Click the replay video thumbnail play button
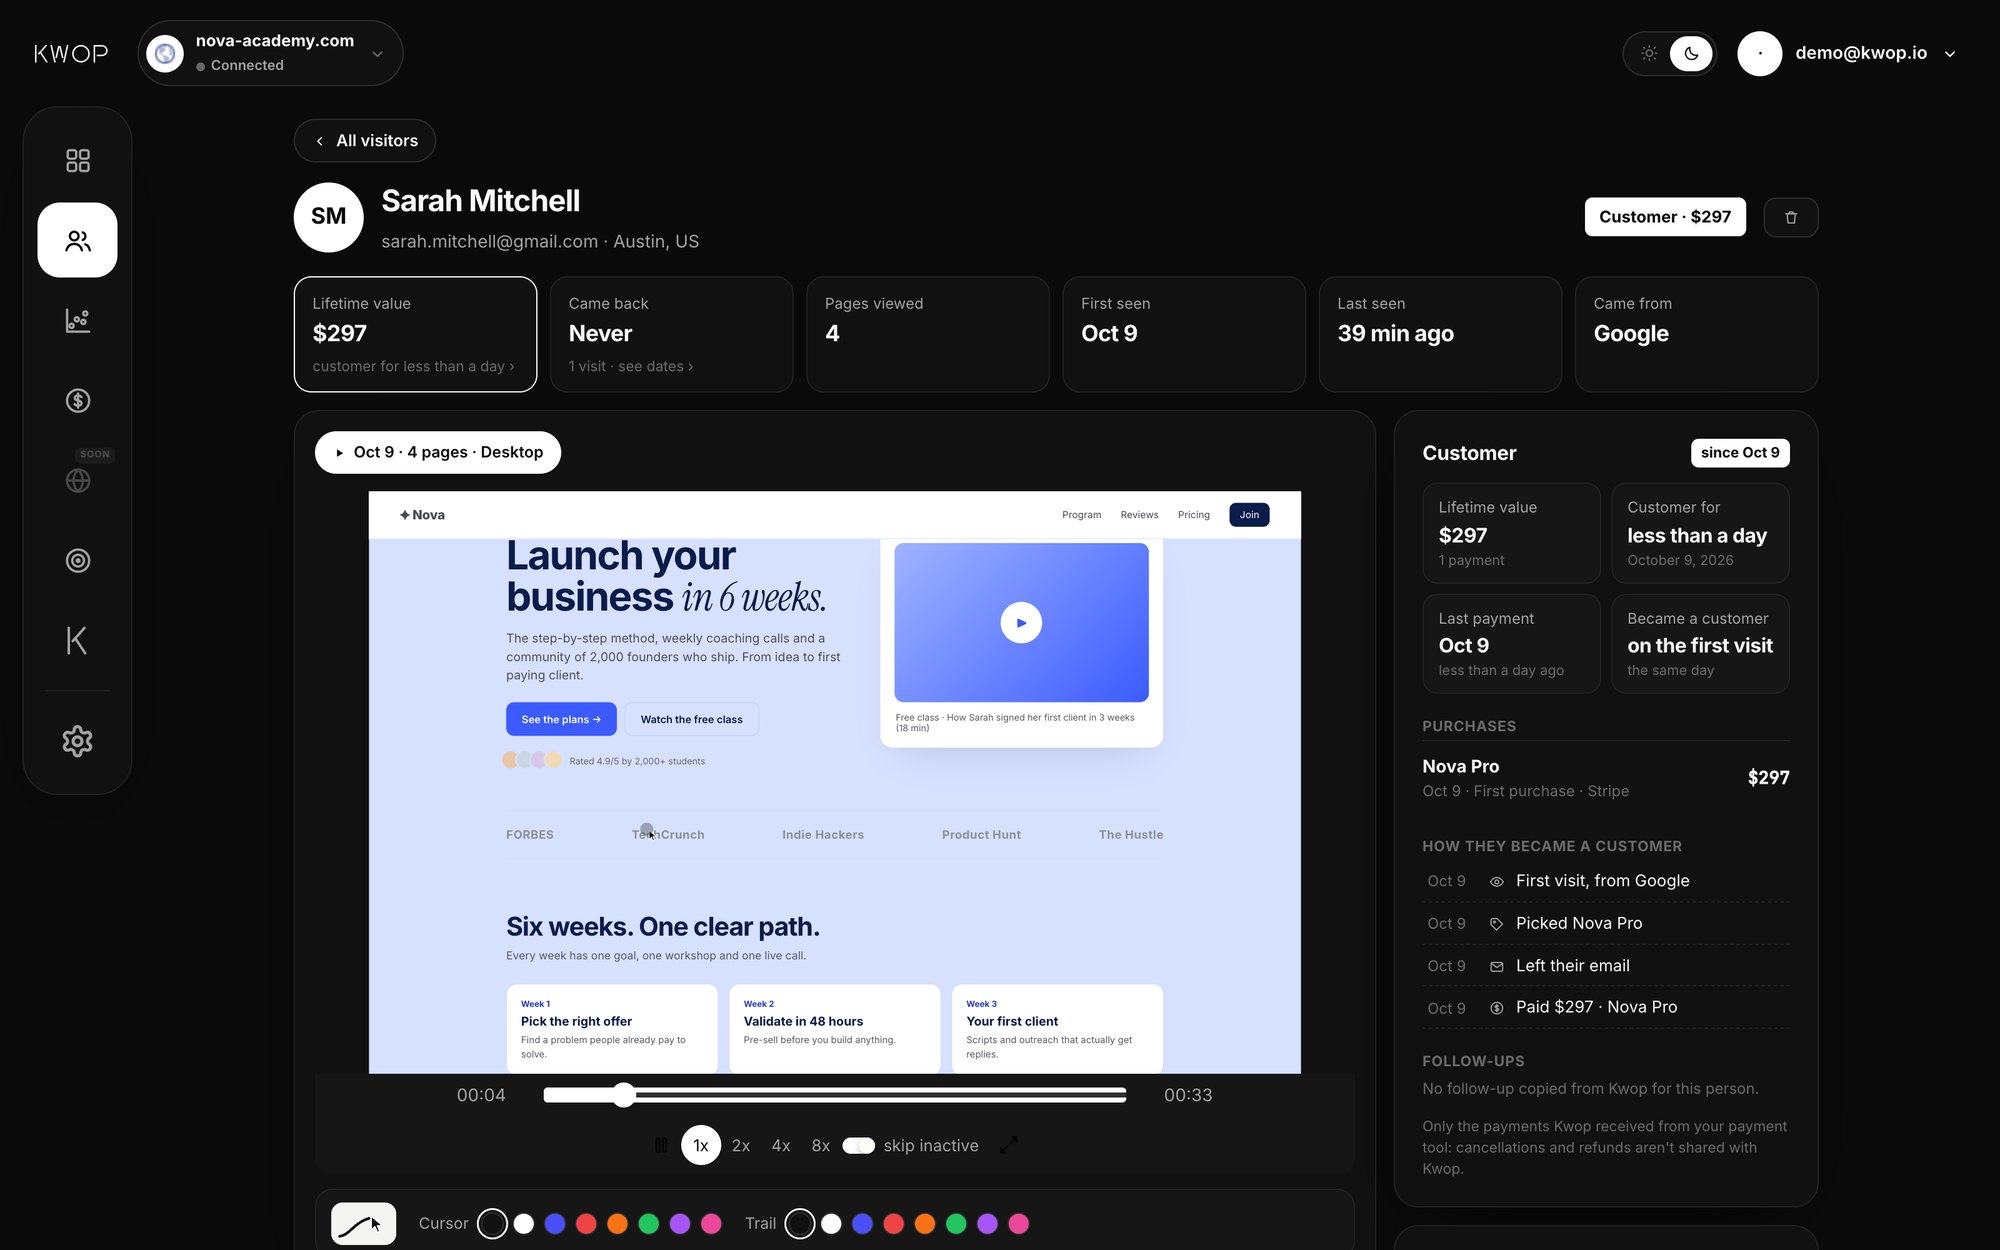 coord(1021,622)
